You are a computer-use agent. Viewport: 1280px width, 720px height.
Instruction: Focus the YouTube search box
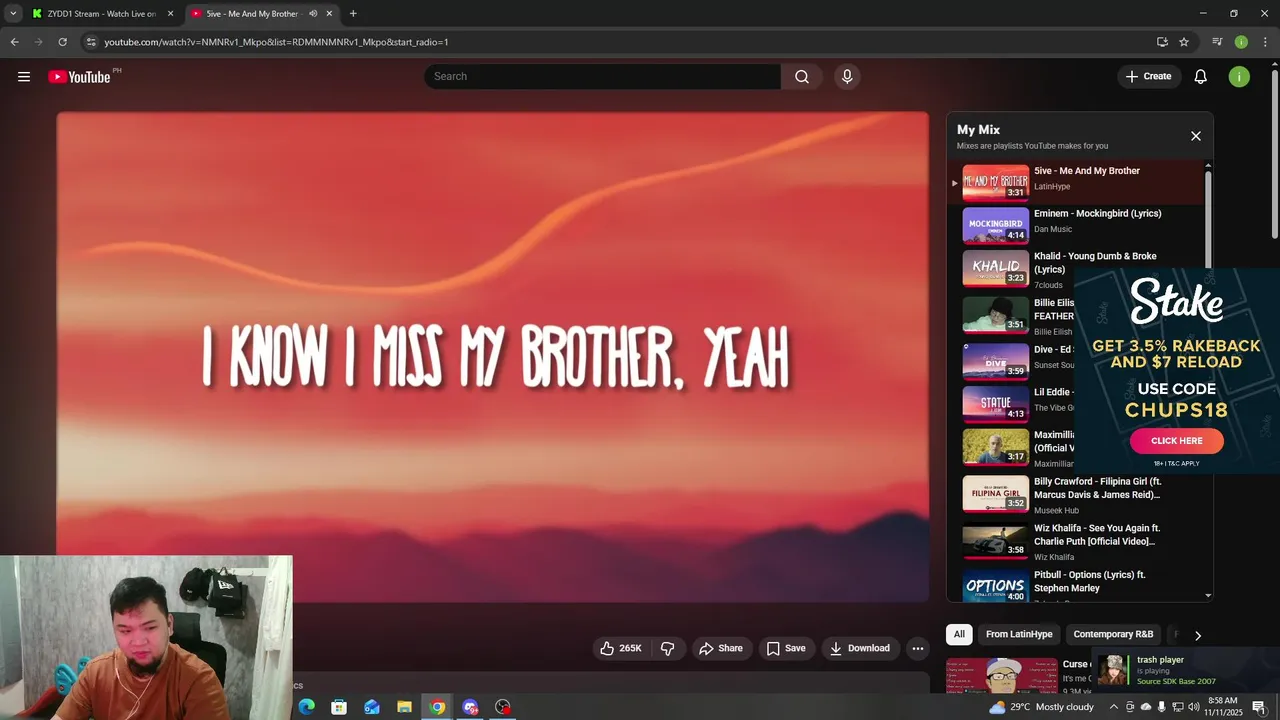click(x=602, y=77)
